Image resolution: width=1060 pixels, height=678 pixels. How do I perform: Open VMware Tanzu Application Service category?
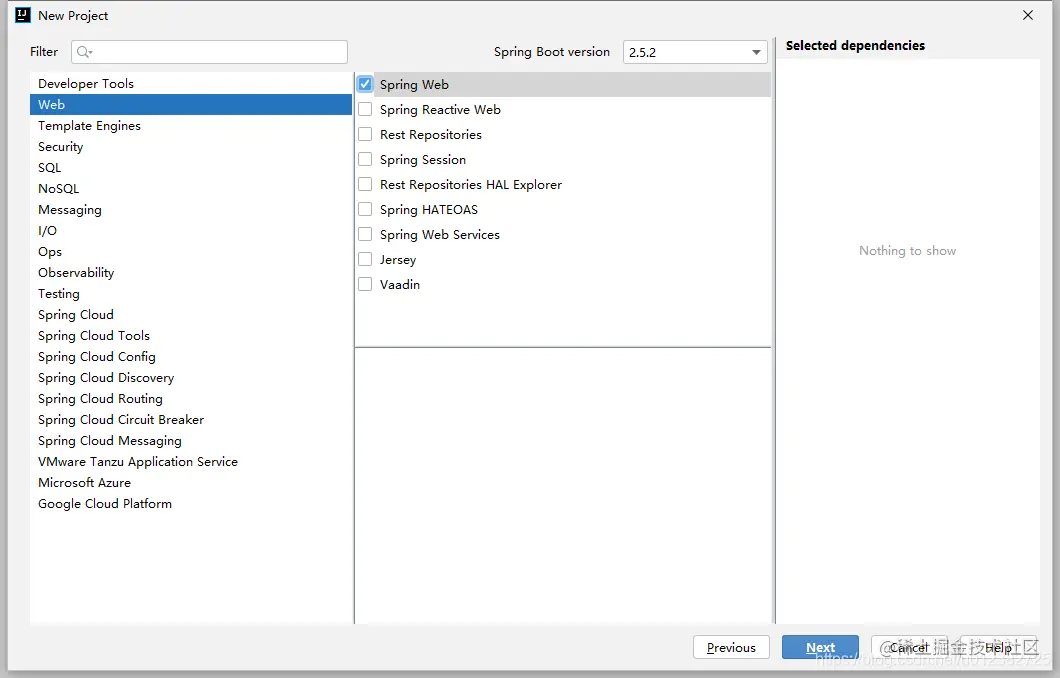point(191,460)
